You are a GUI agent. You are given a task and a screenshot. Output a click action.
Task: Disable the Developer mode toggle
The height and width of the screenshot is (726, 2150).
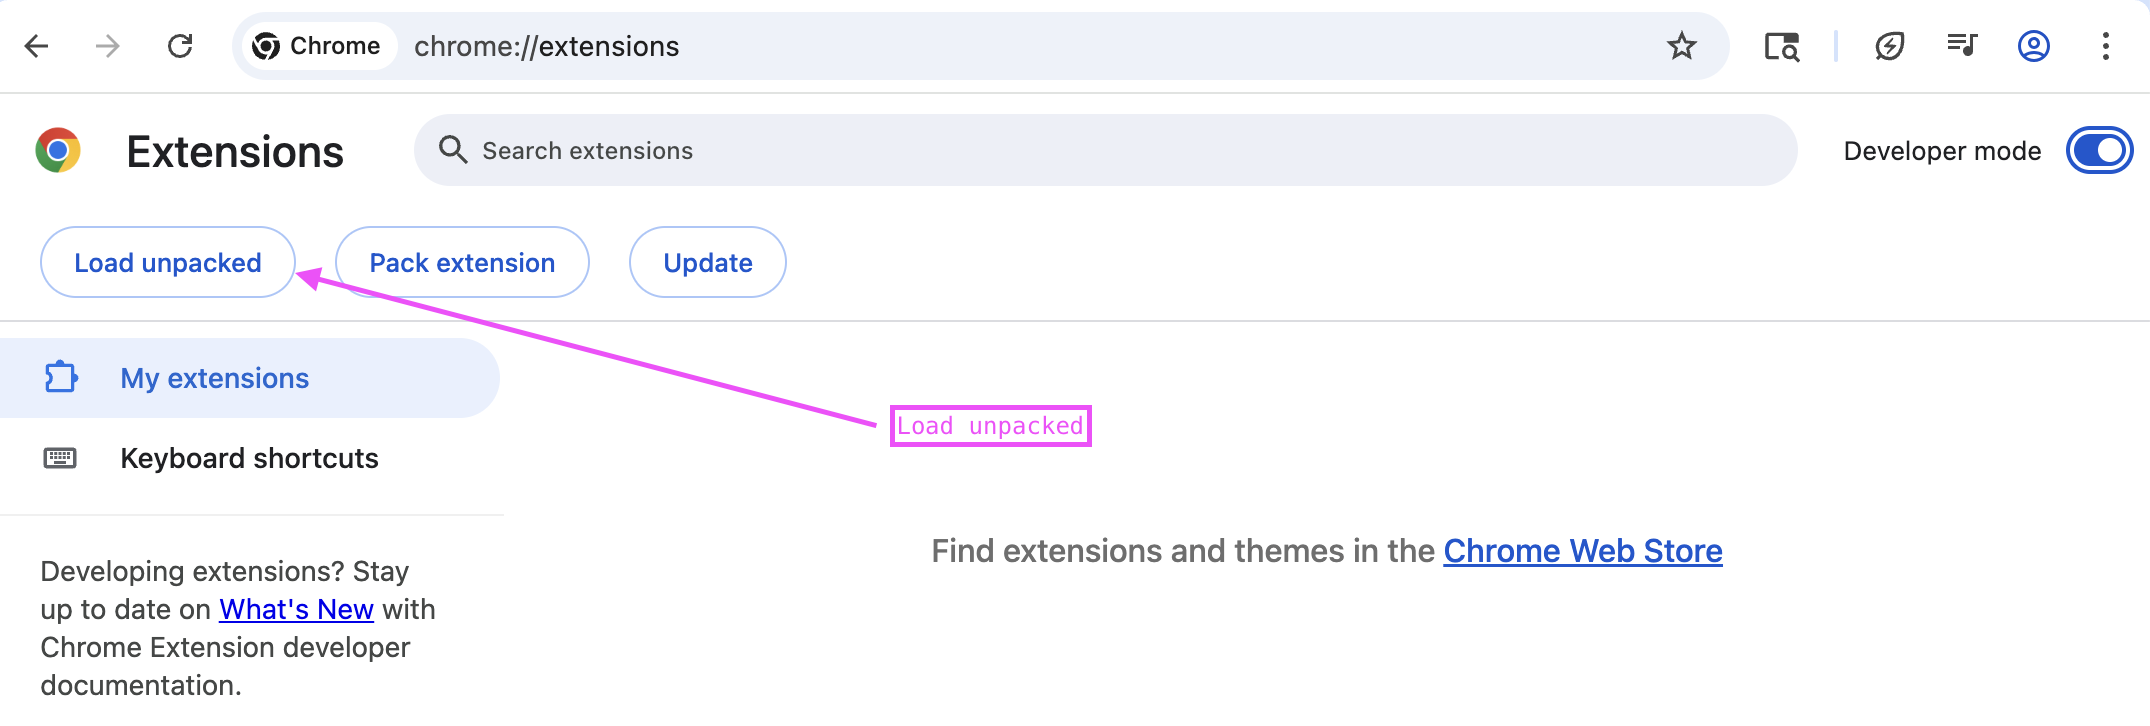click(x=2099, y=151)
